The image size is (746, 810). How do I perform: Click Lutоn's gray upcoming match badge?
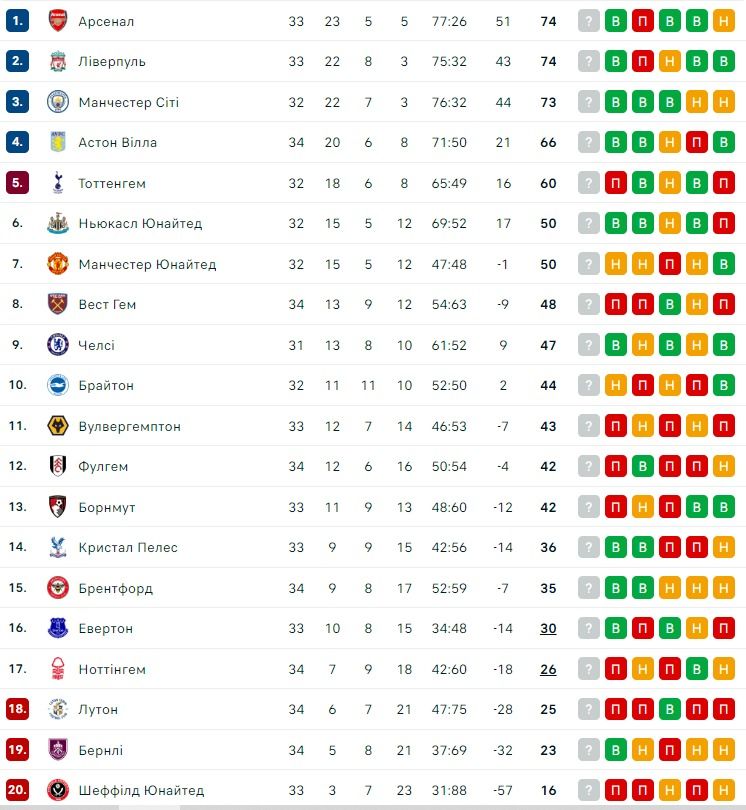(589, 709)
